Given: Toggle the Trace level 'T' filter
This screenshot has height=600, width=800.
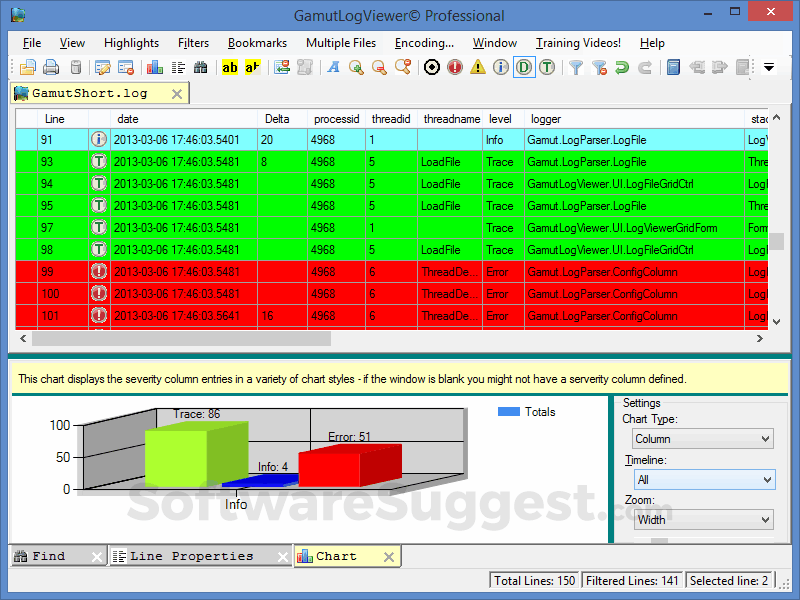Looking at the screenshot, I should pos(546,67).
